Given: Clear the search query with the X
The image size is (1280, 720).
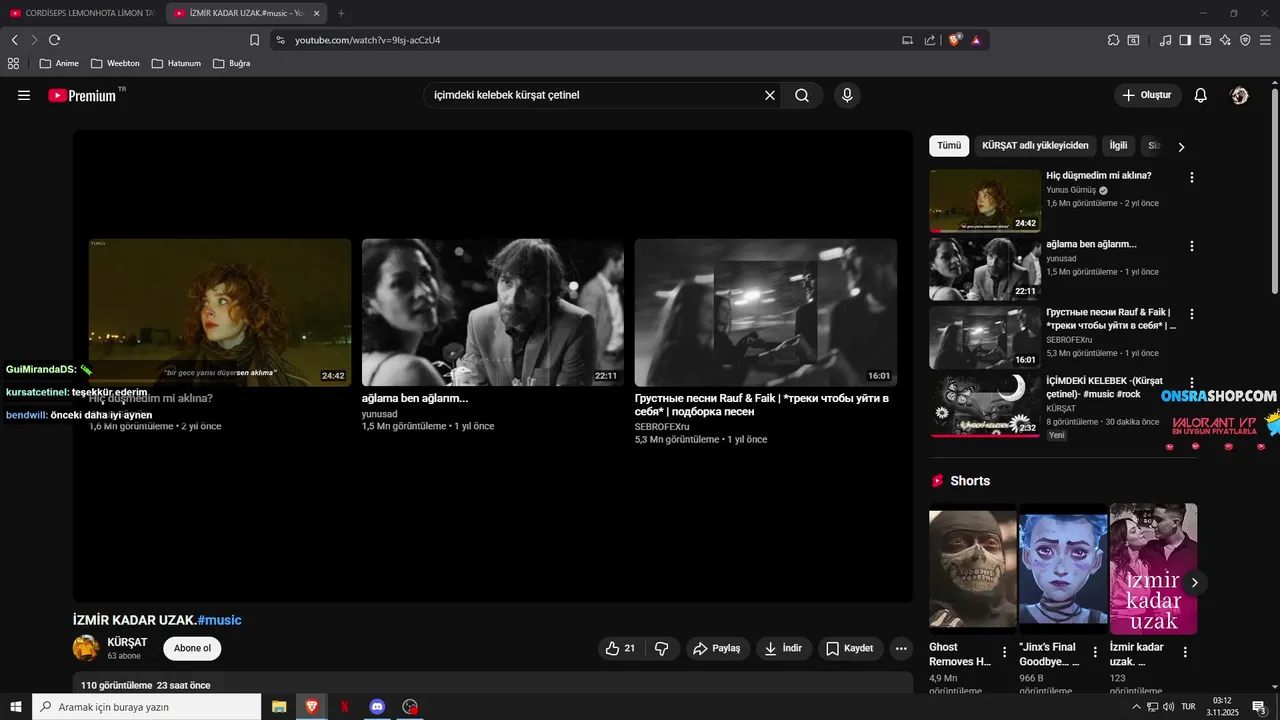Looking at the screenshot, I should pyautogui.click(x=770, y=95).
